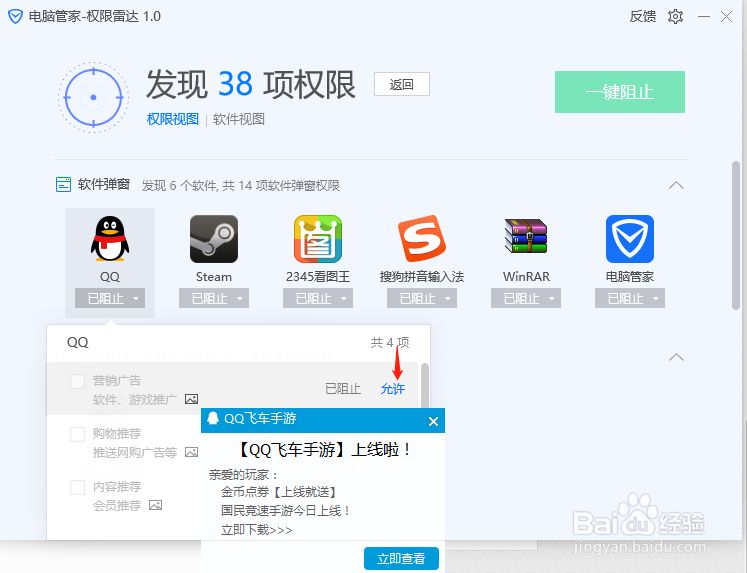
Task: Click the QQ penguin app icon
Action: (110, 239)
